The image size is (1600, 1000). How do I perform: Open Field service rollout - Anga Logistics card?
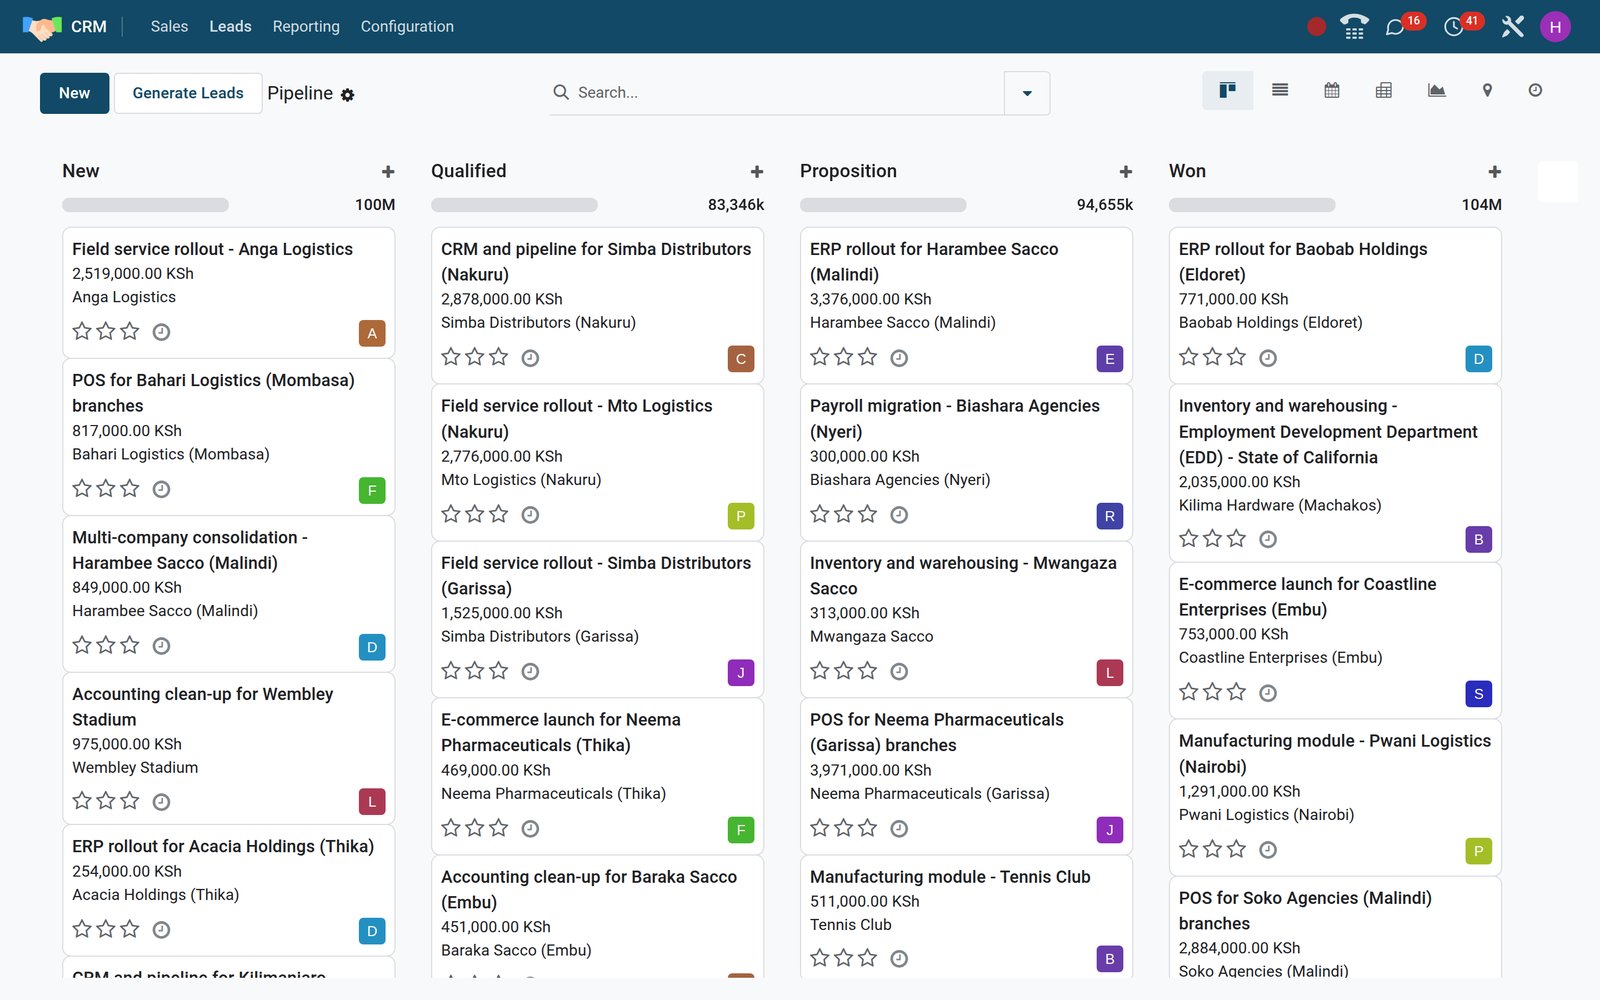[228, 292]
